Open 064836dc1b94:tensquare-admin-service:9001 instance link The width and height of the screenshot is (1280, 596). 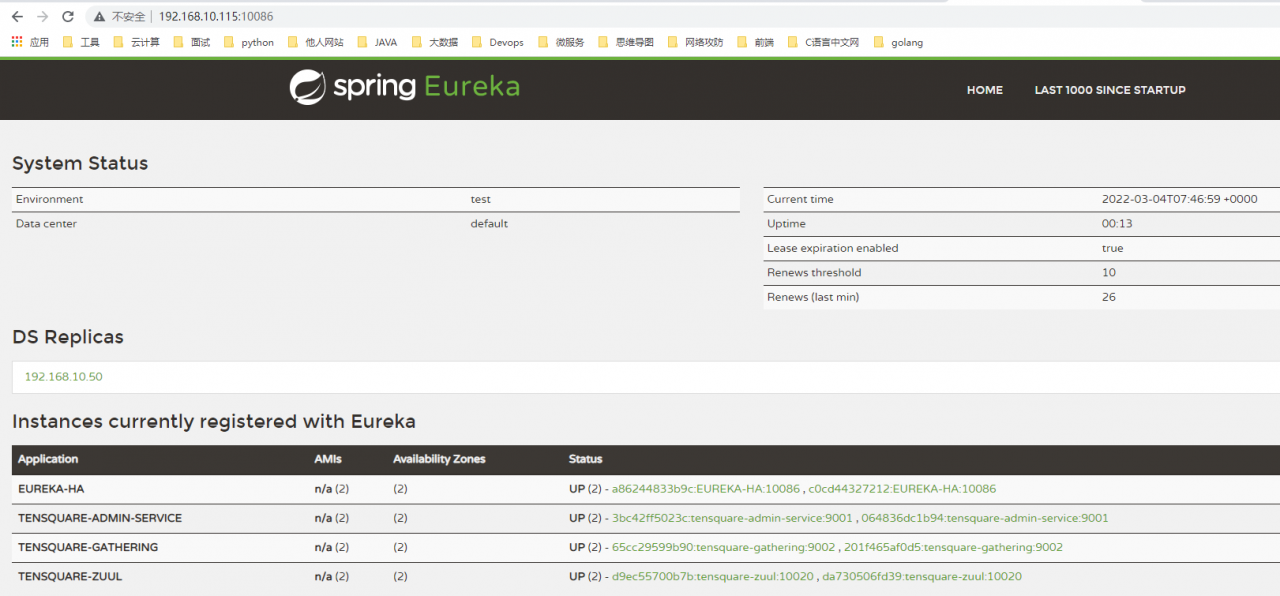(x=985, y=518)
